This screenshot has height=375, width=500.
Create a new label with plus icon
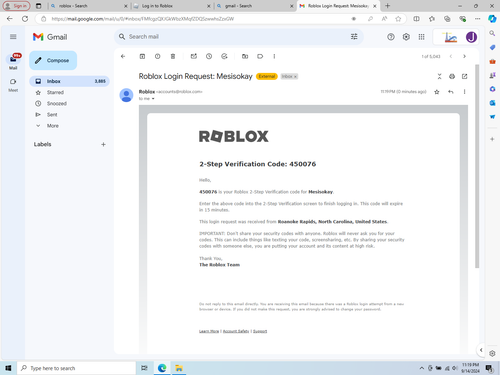click(103, 144)
